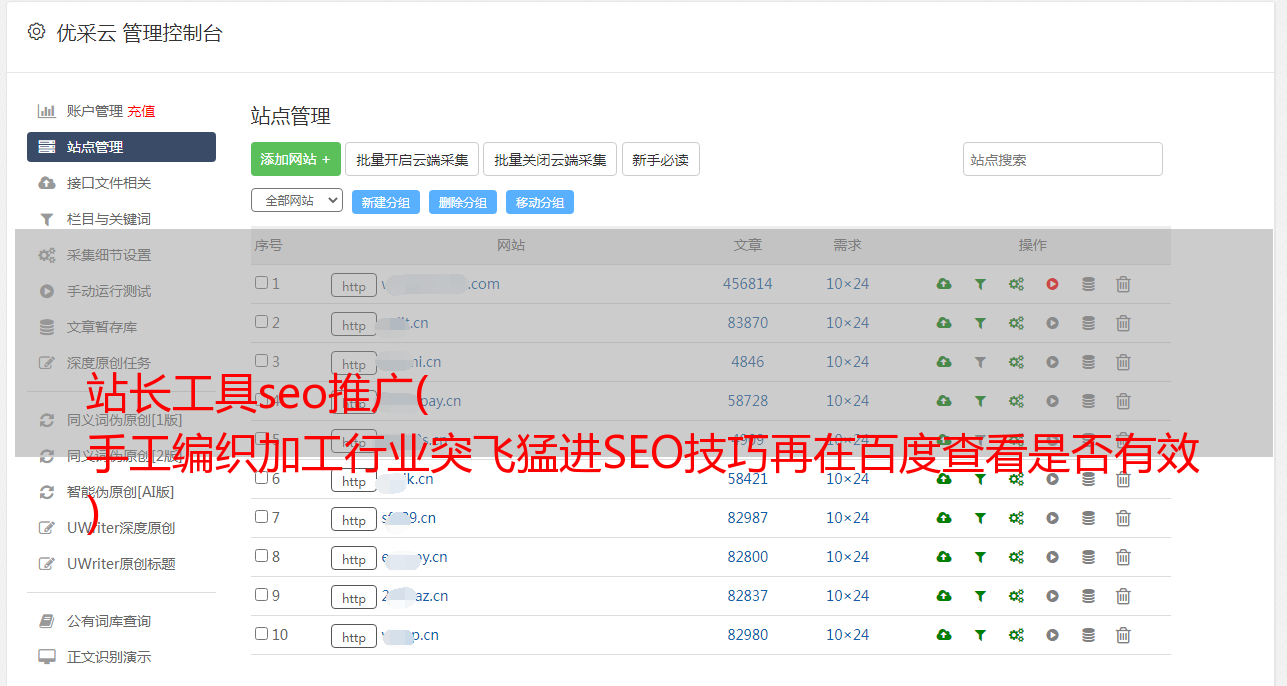
Task: Click the cloud upload icon in row 4
Action: [x=944, y=401]
